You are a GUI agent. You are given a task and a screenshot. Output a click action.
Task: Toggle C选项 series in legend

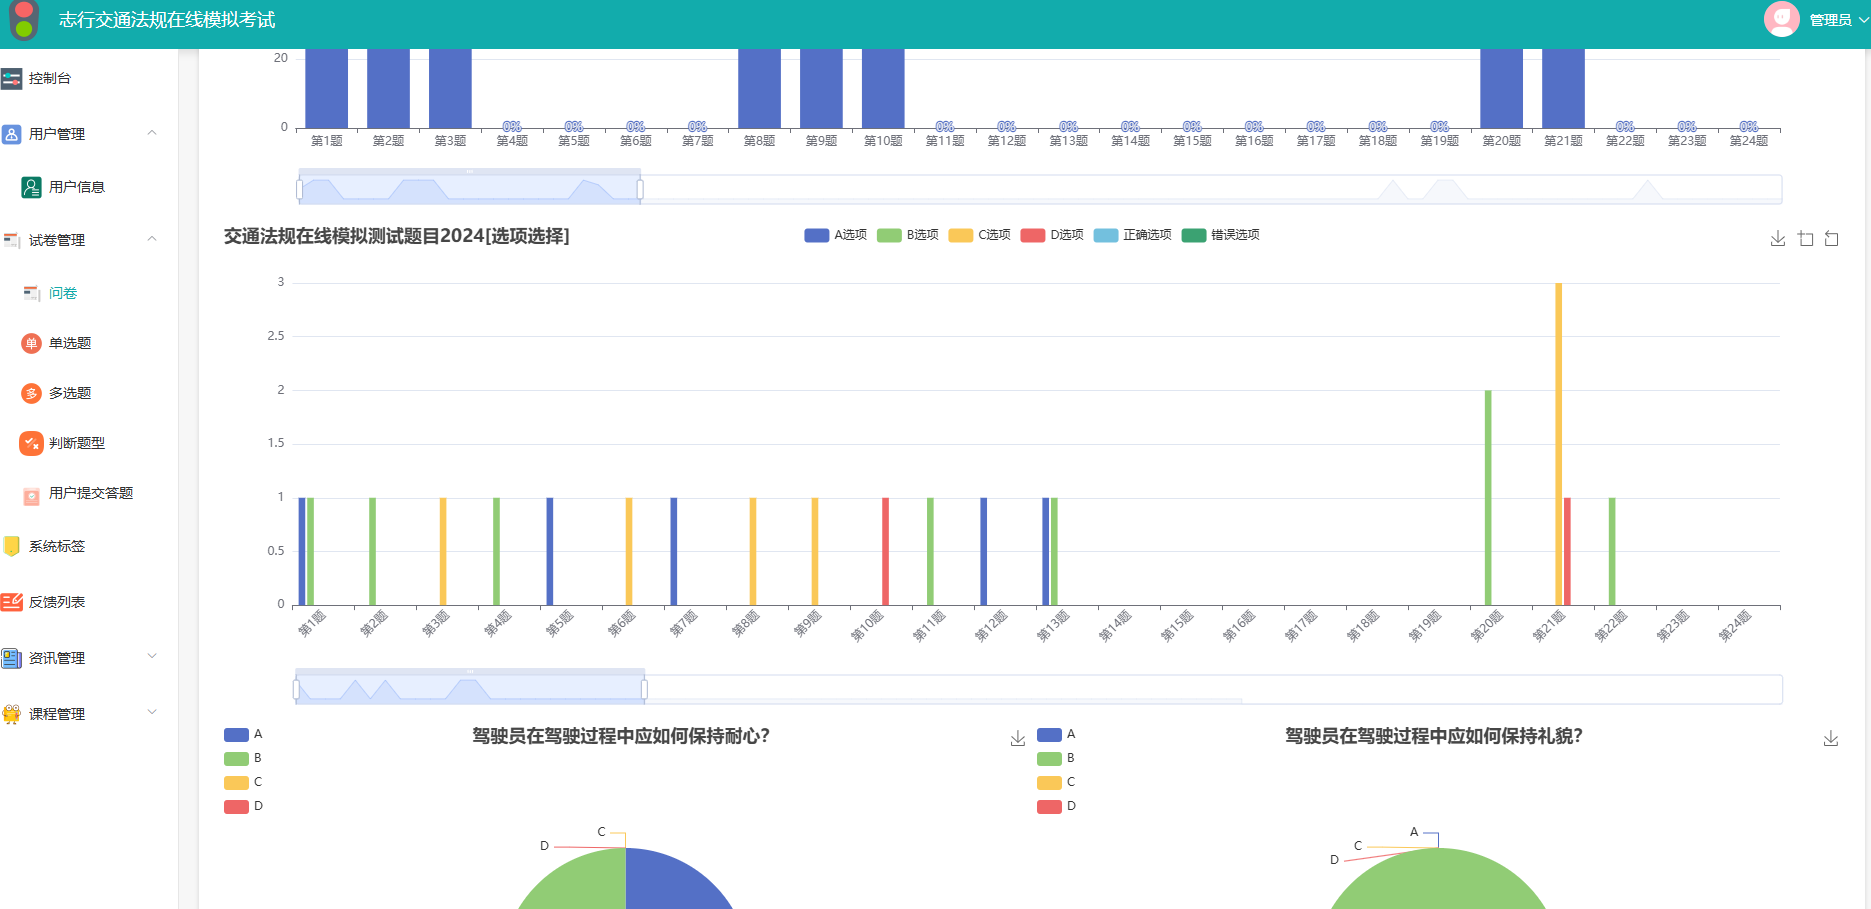tap(980, 235)
